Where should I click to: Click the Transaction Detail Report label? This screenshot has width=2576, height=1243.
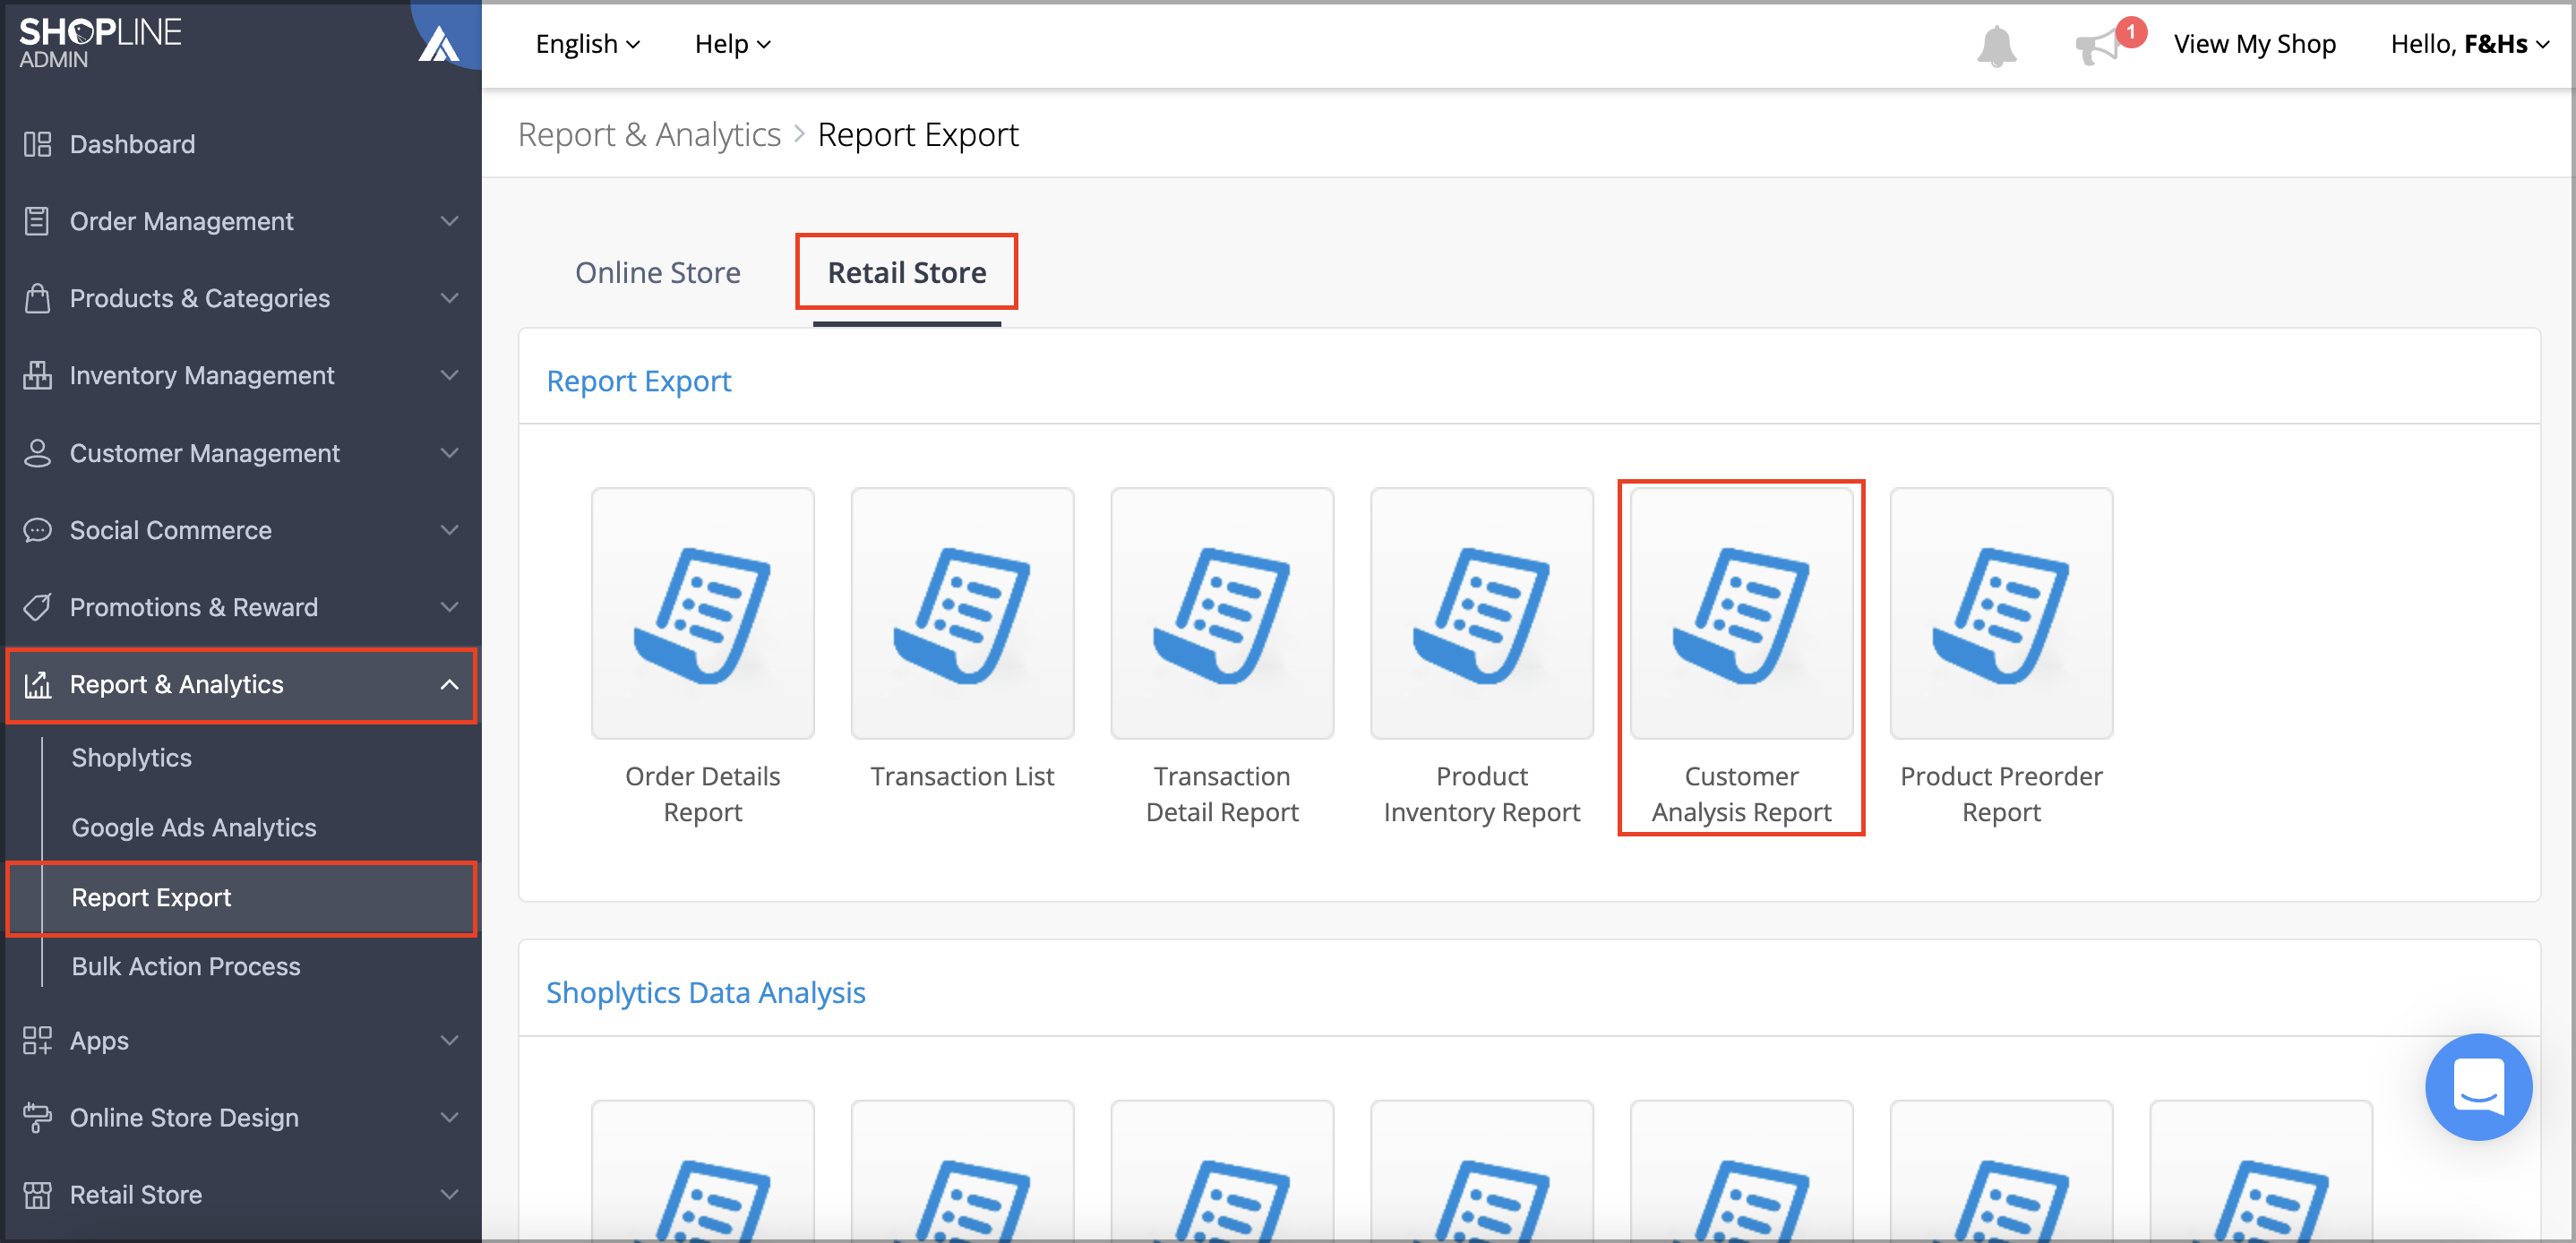point(1222,794)
